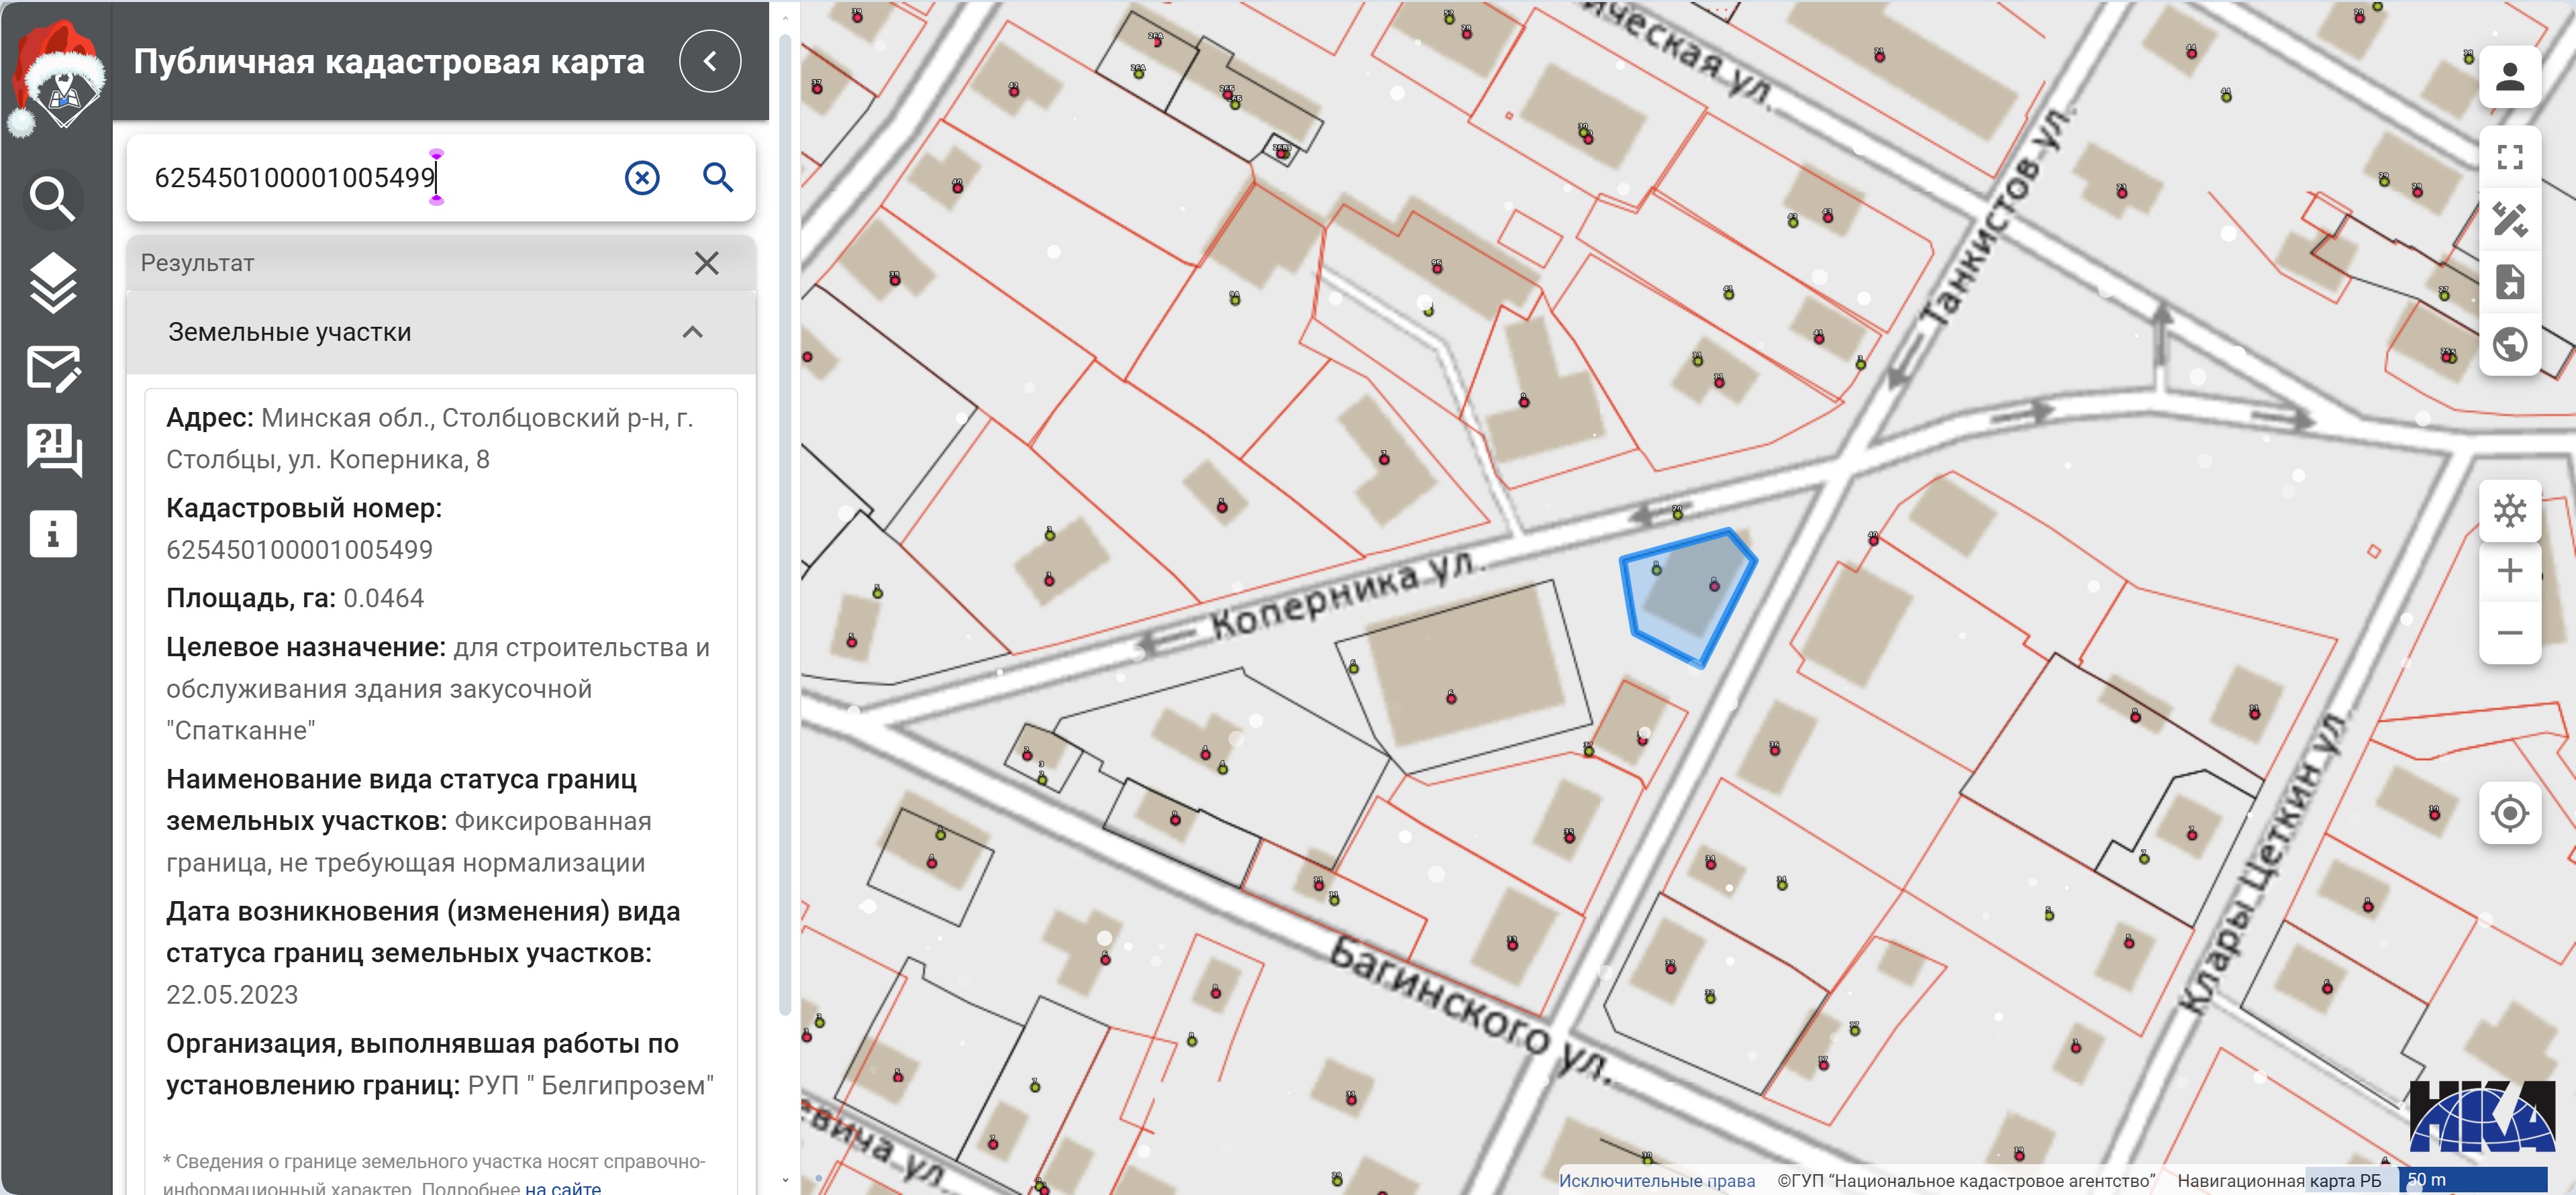Click the document export icon

(2509, 282)
